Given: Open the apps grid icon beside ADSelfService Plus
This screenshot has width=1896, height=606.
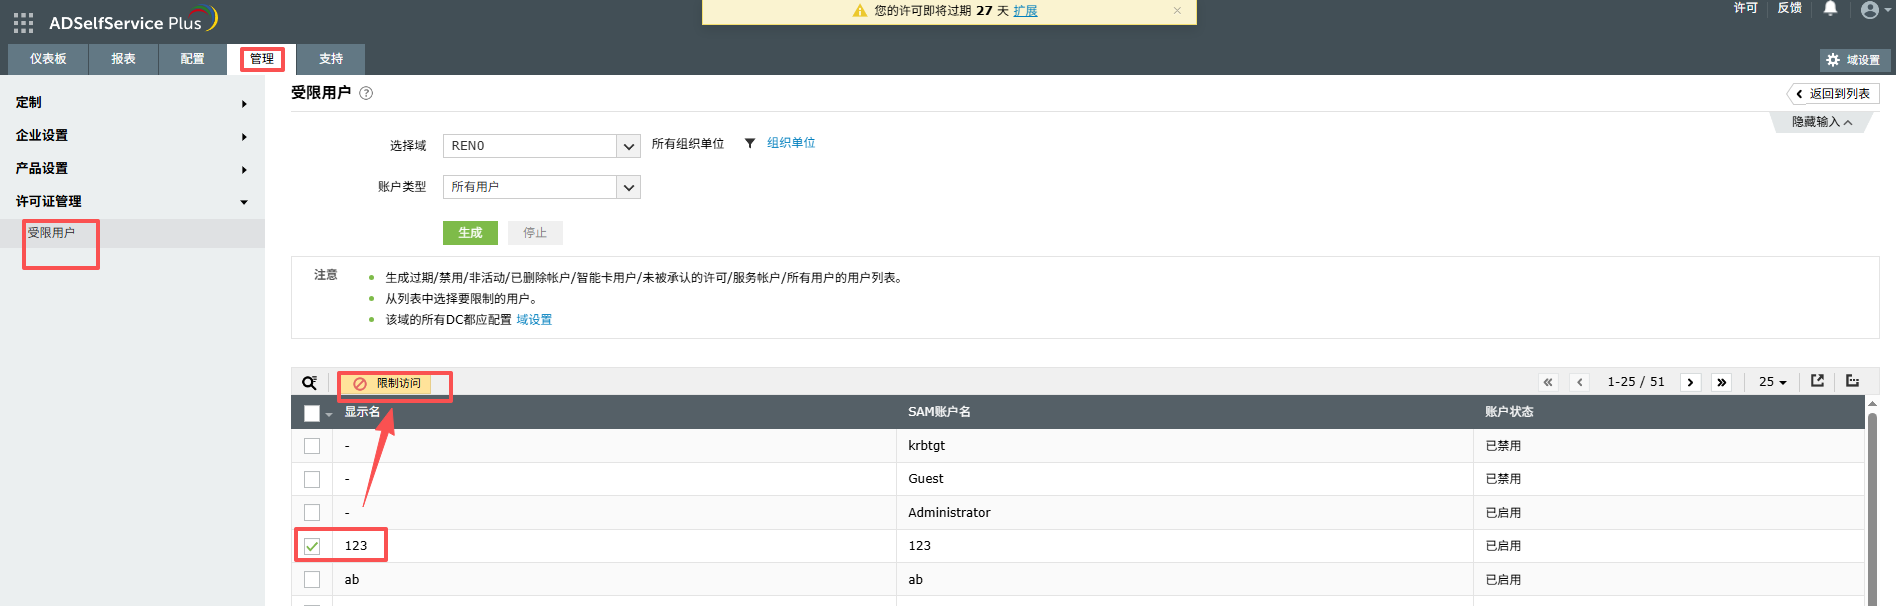Looking at the screenshot, I should (23, 23).
